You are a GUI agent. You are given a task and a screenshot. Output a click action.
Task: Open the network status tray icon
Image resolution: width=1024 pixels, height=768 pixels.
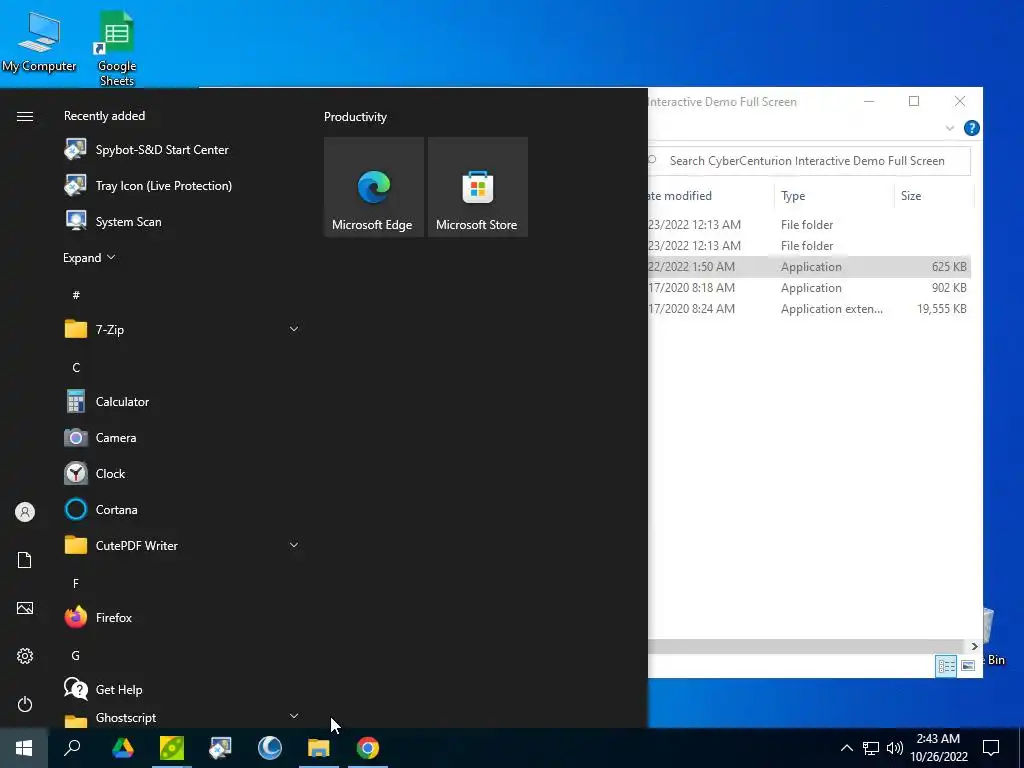coord(871,748)
